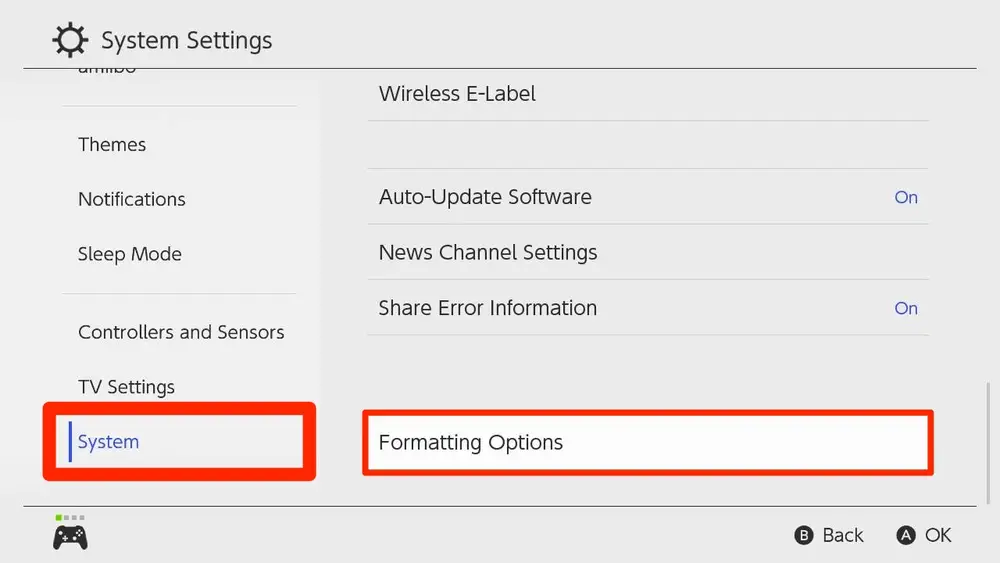This screenshot has height=563, width=1000.
Task: Select the partially hidden amiibo item
Action: click(107, 71)
